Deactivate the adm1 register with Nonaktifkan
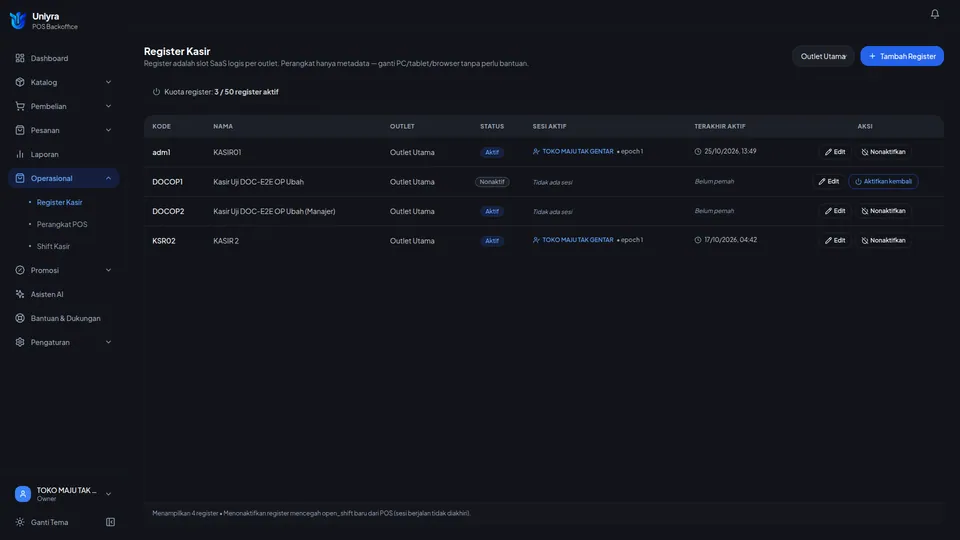The image size is (960, 540). (x=883, y=152)
